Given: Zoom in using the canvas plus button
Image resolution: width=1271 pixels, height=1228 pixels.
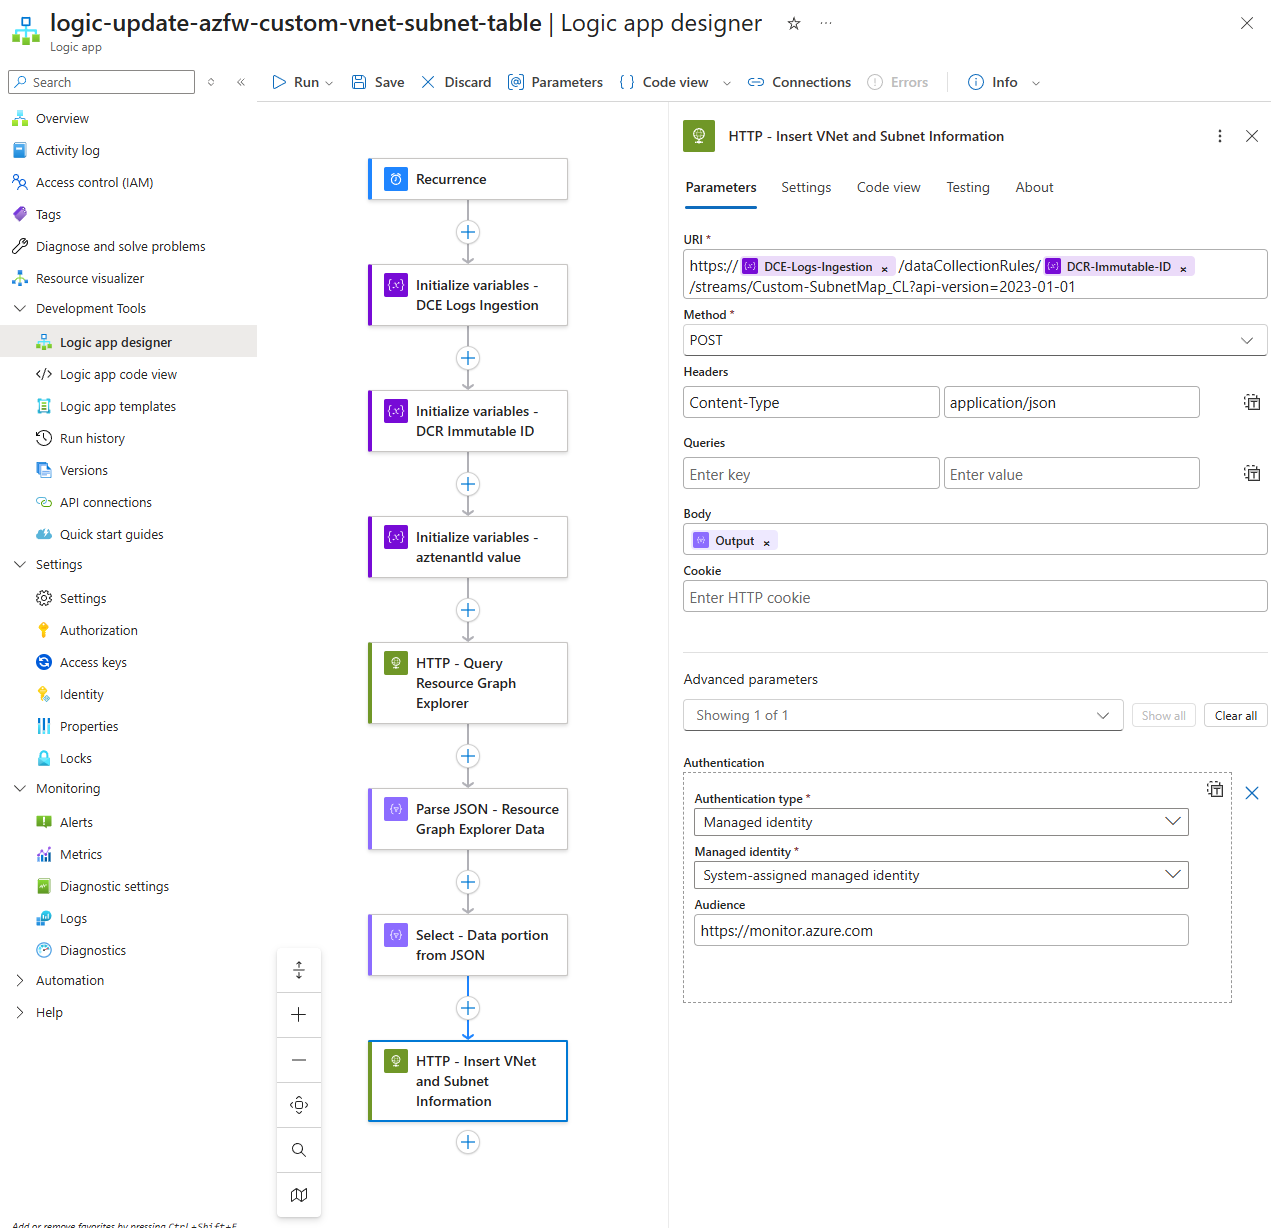Looking at the screenshot, I should (x=299, y=1015).
